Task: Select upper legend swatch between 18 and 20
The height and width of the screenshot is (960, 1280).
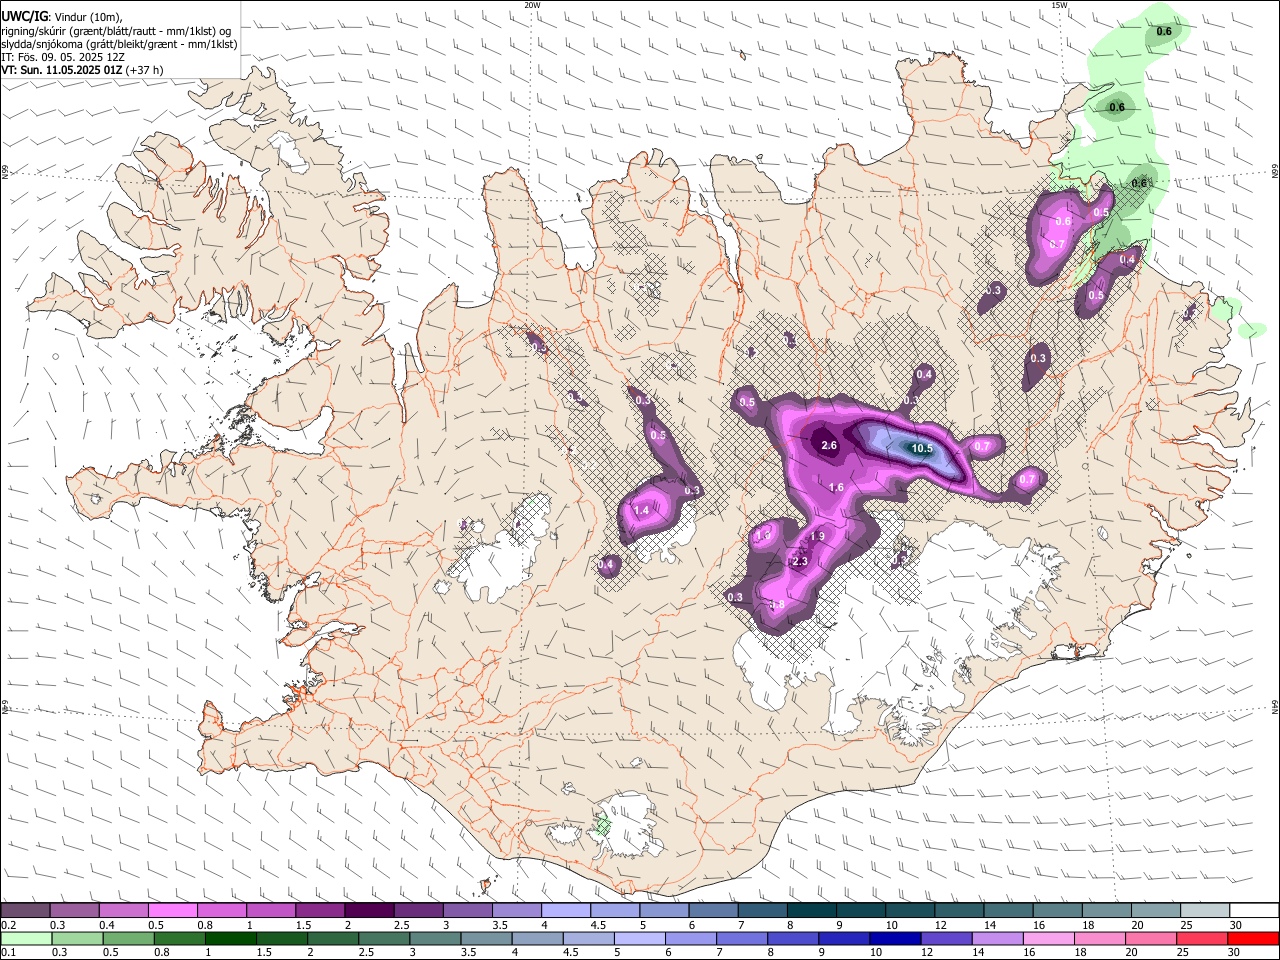Action: click(x=1106, y=910)
